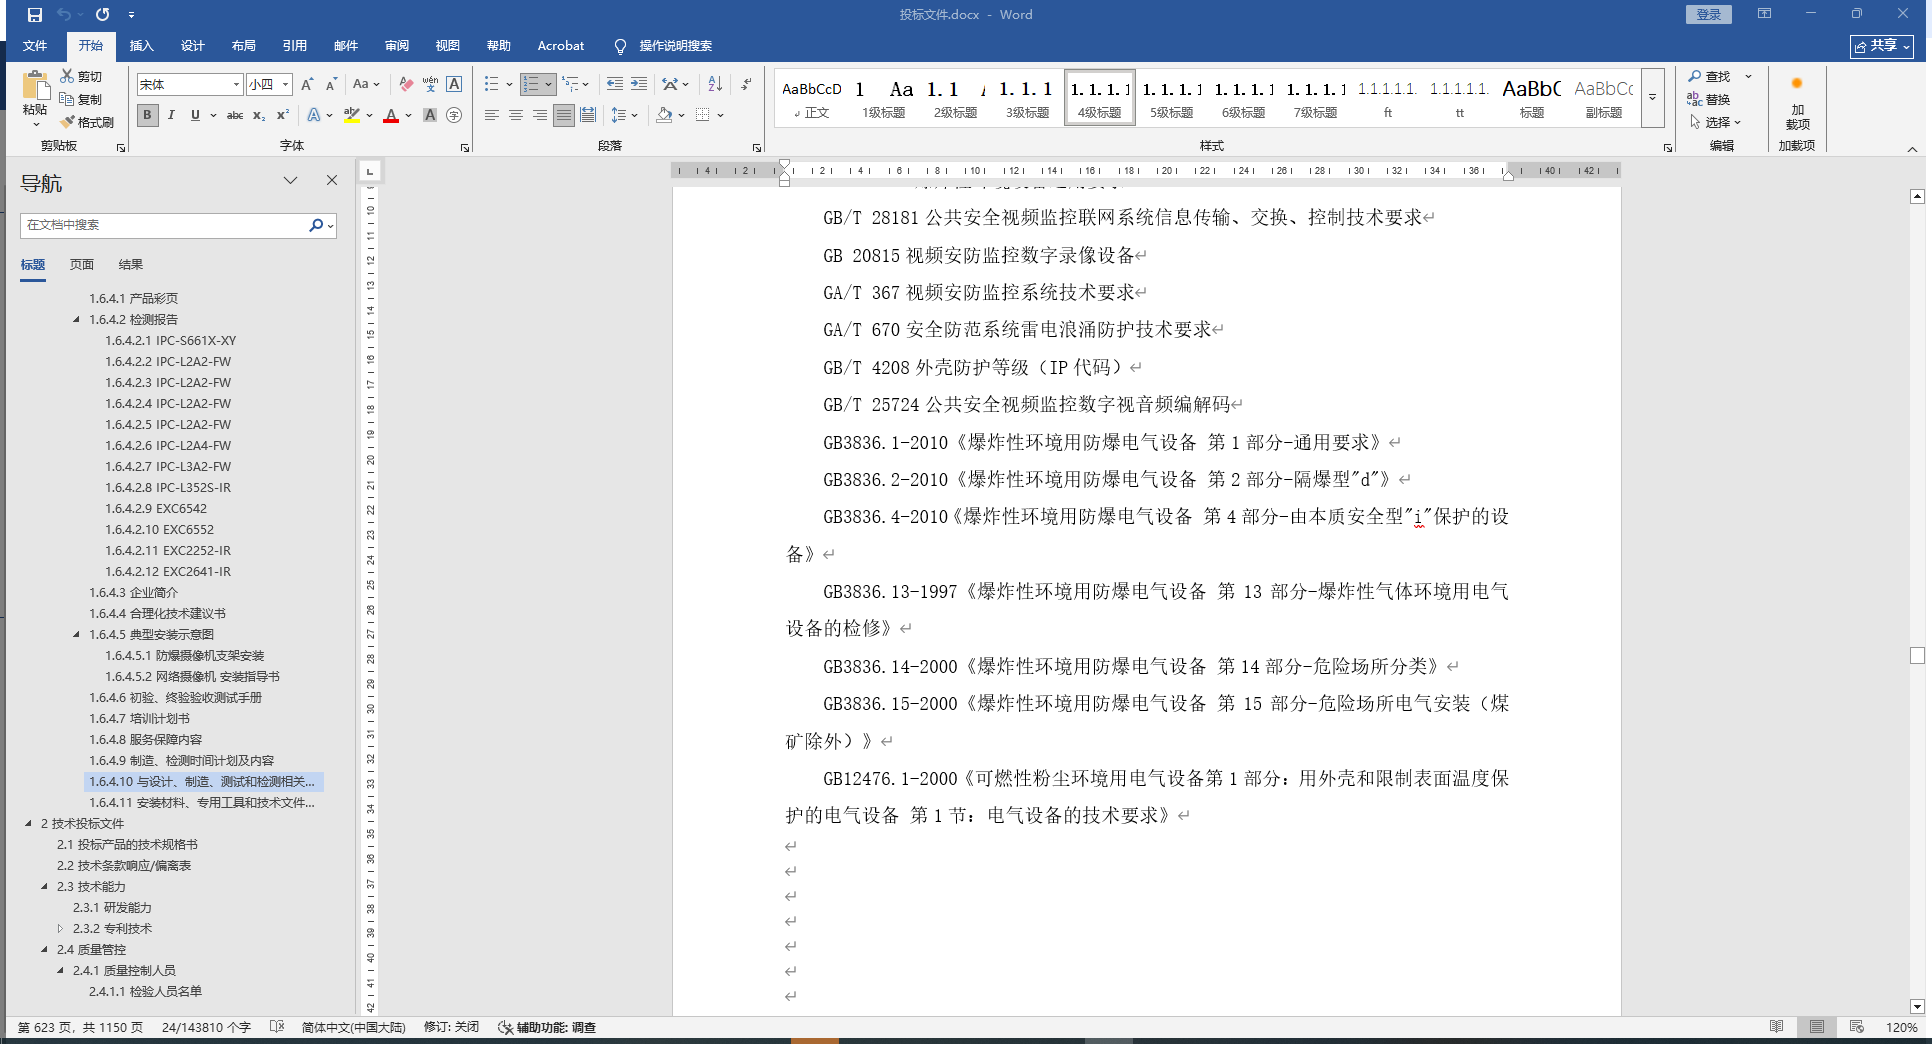Navigate to heading 1.6.4.3 企业简介
Screen dimensions: 1932x1044
(x=134, y=593)
